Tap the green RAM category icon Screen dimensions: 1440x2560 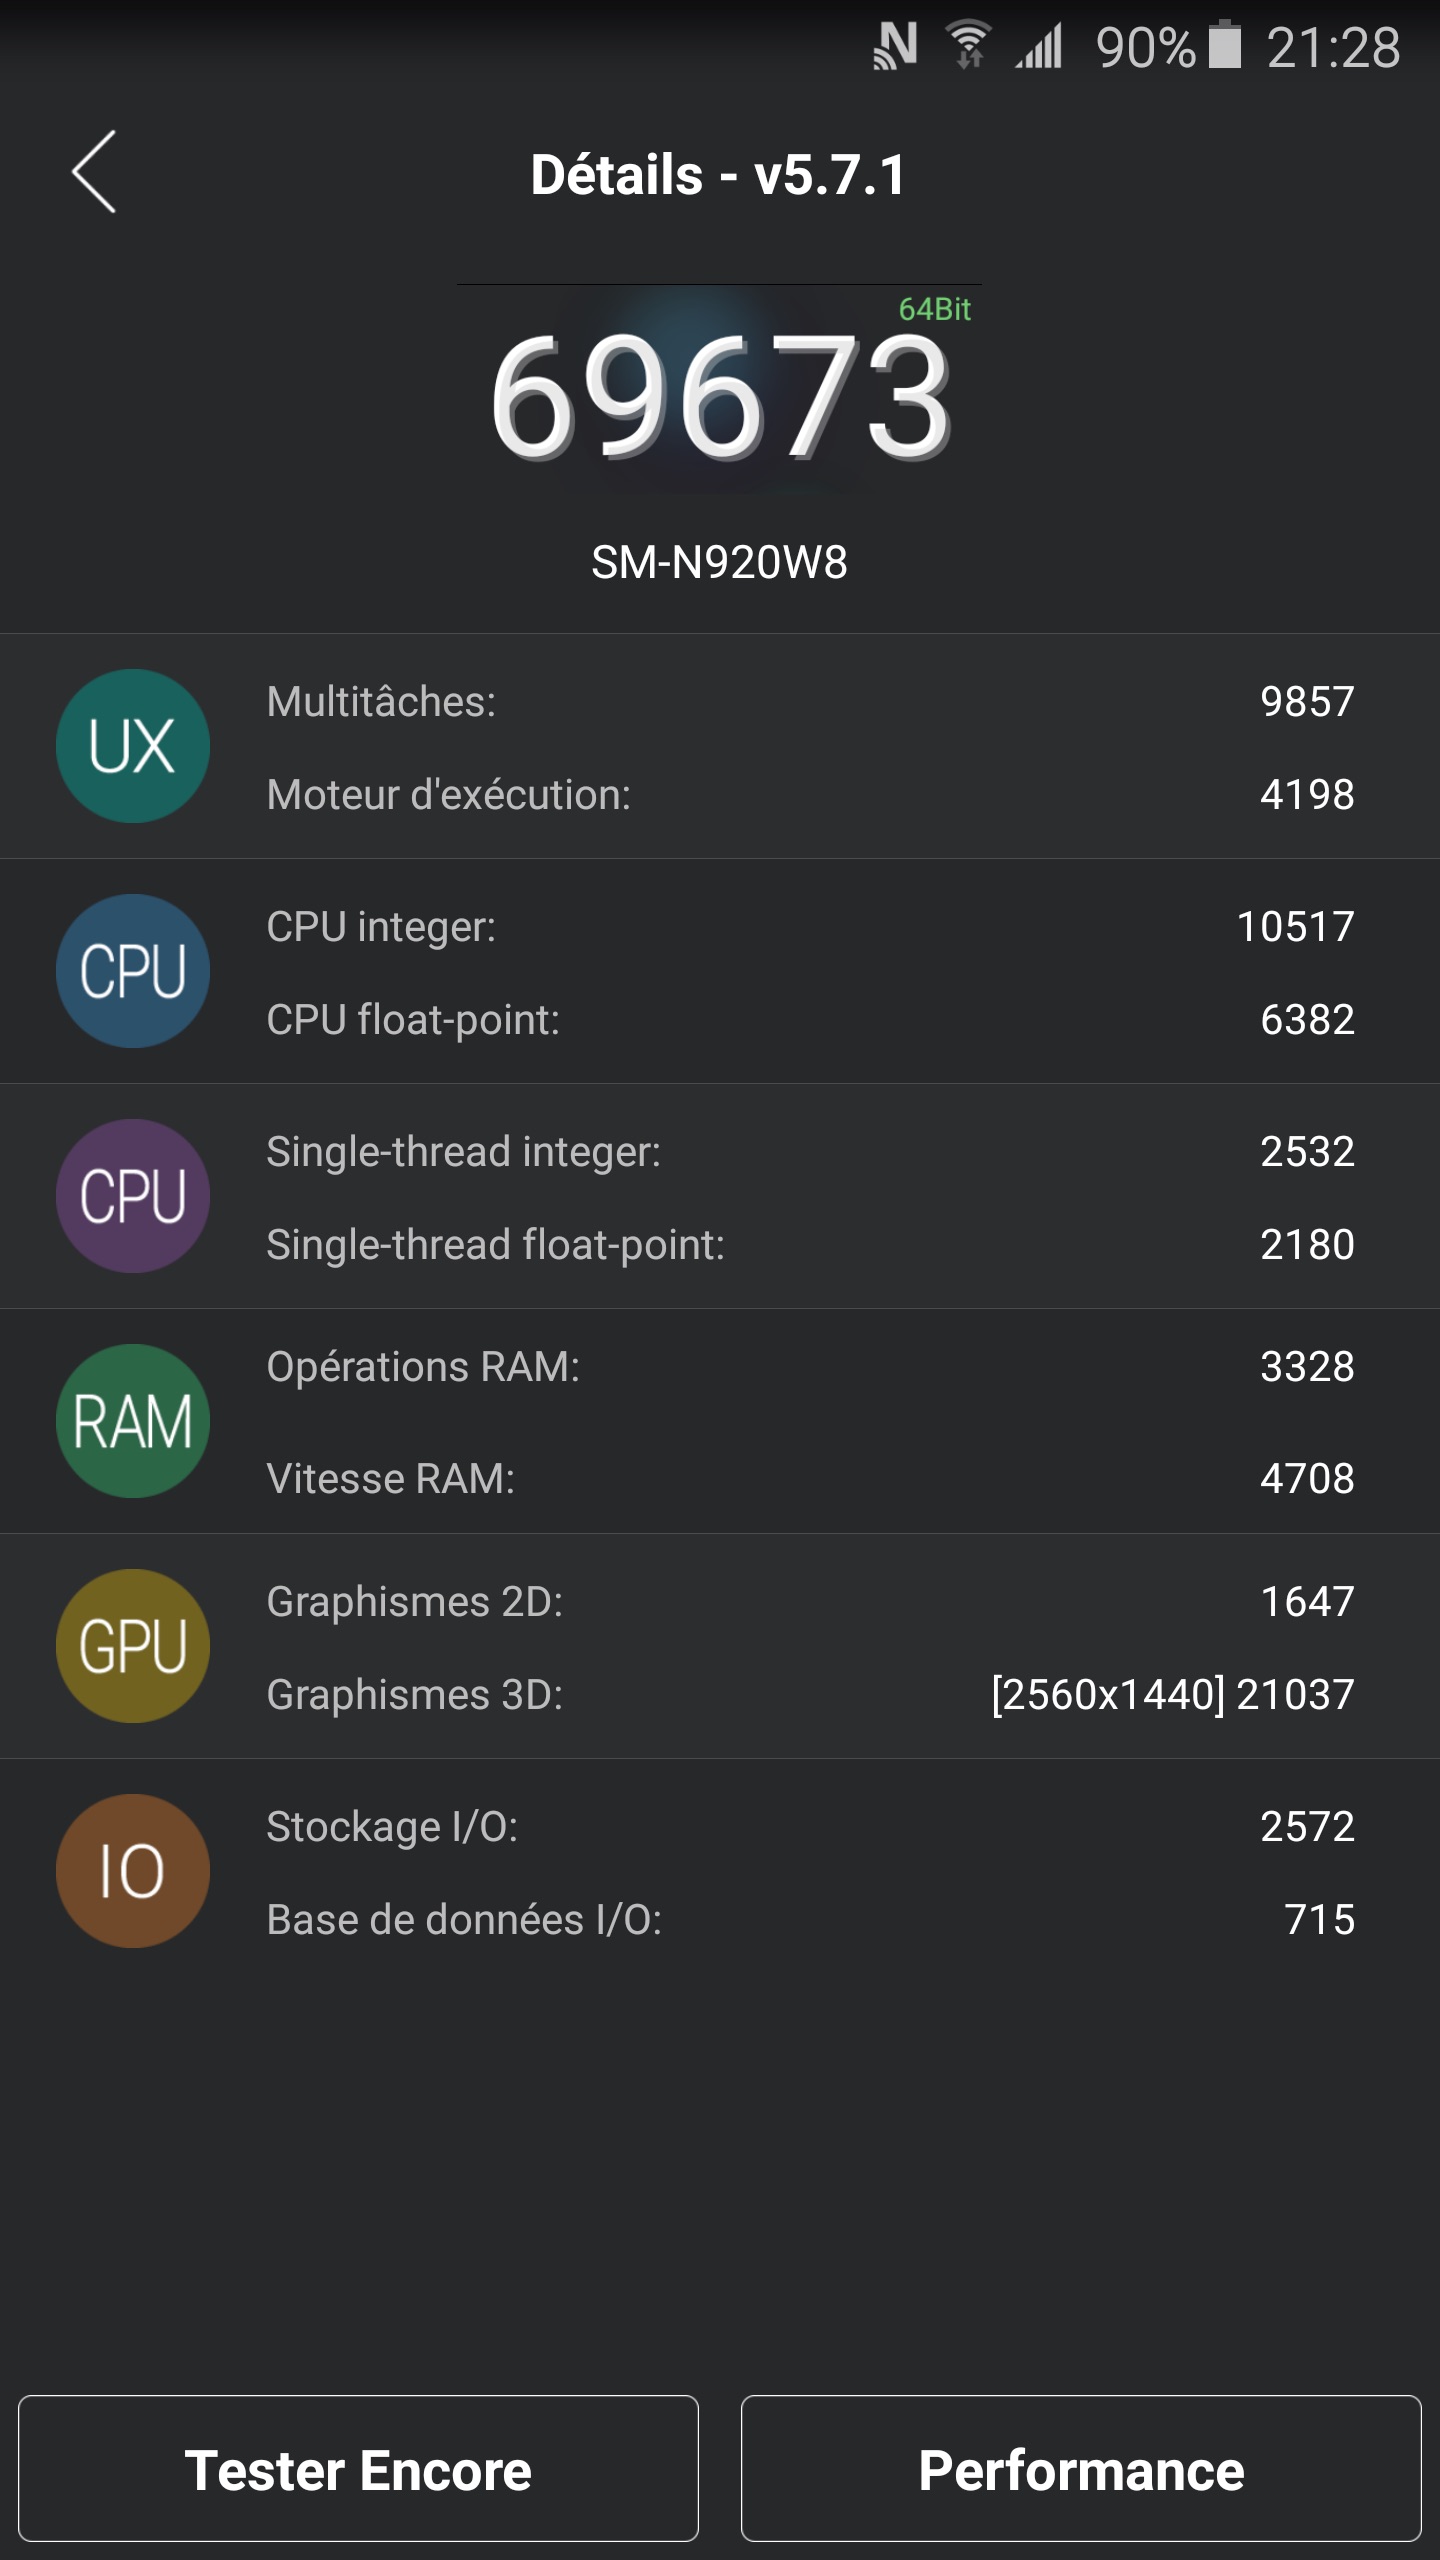pos(133,1421)
